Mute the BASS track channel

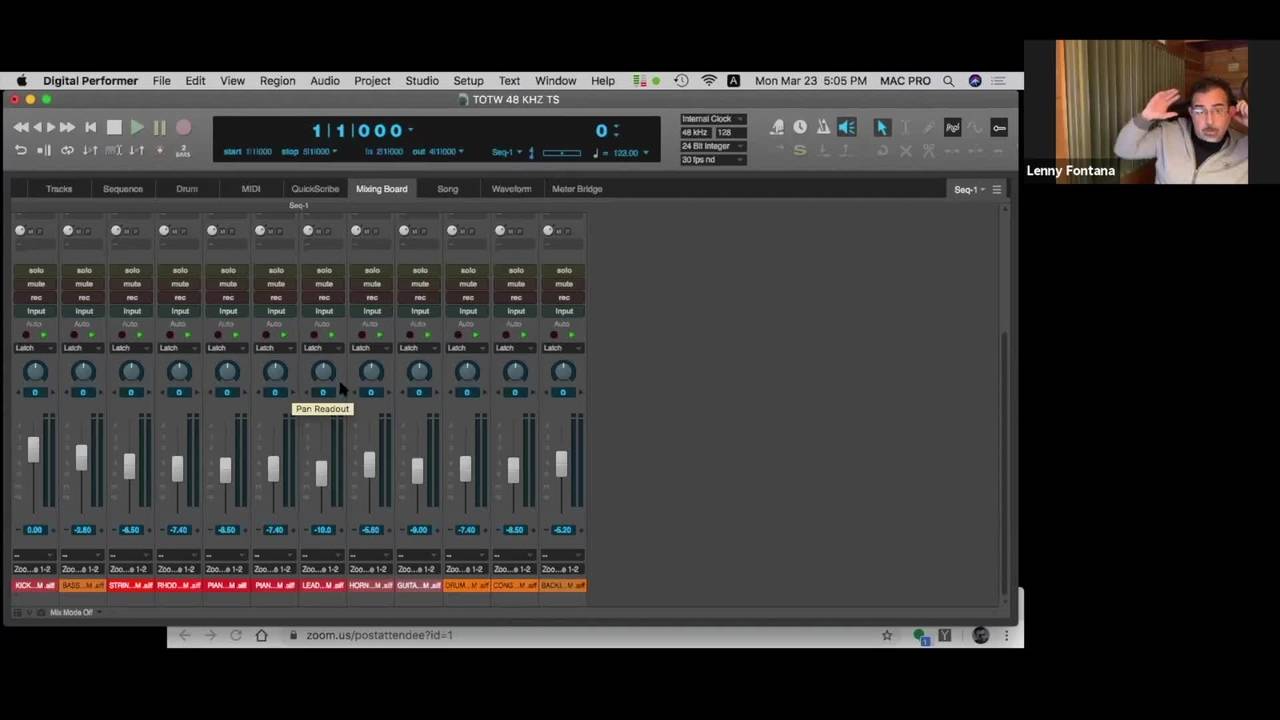(x=84, y=284)
